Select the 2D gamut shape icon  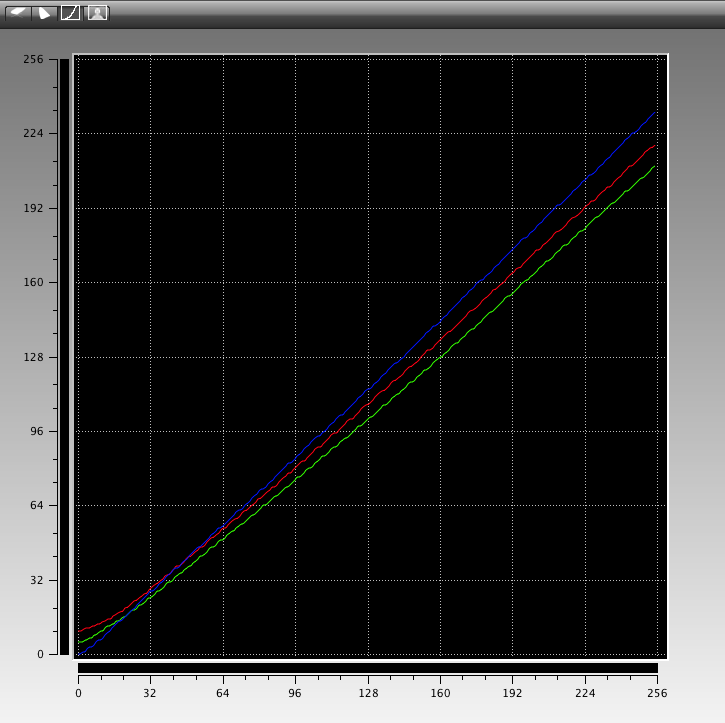click(x=44, y=12)
